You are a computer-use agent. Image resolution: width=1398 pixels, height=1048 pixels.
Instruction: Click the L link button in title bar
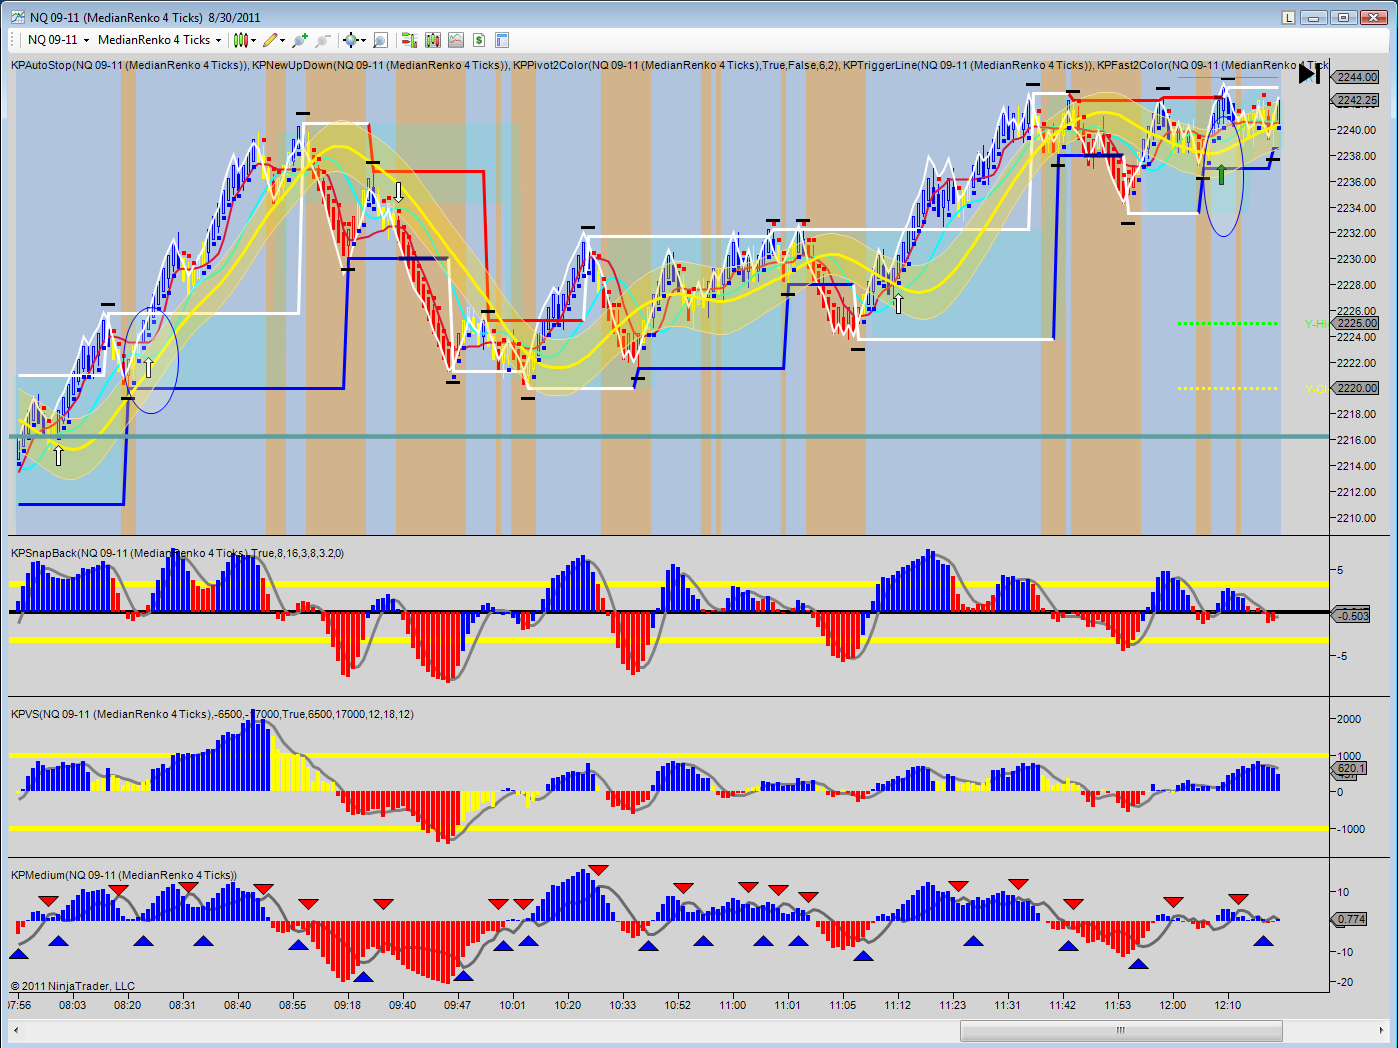pyautogui.click(x=1289, y=17)
